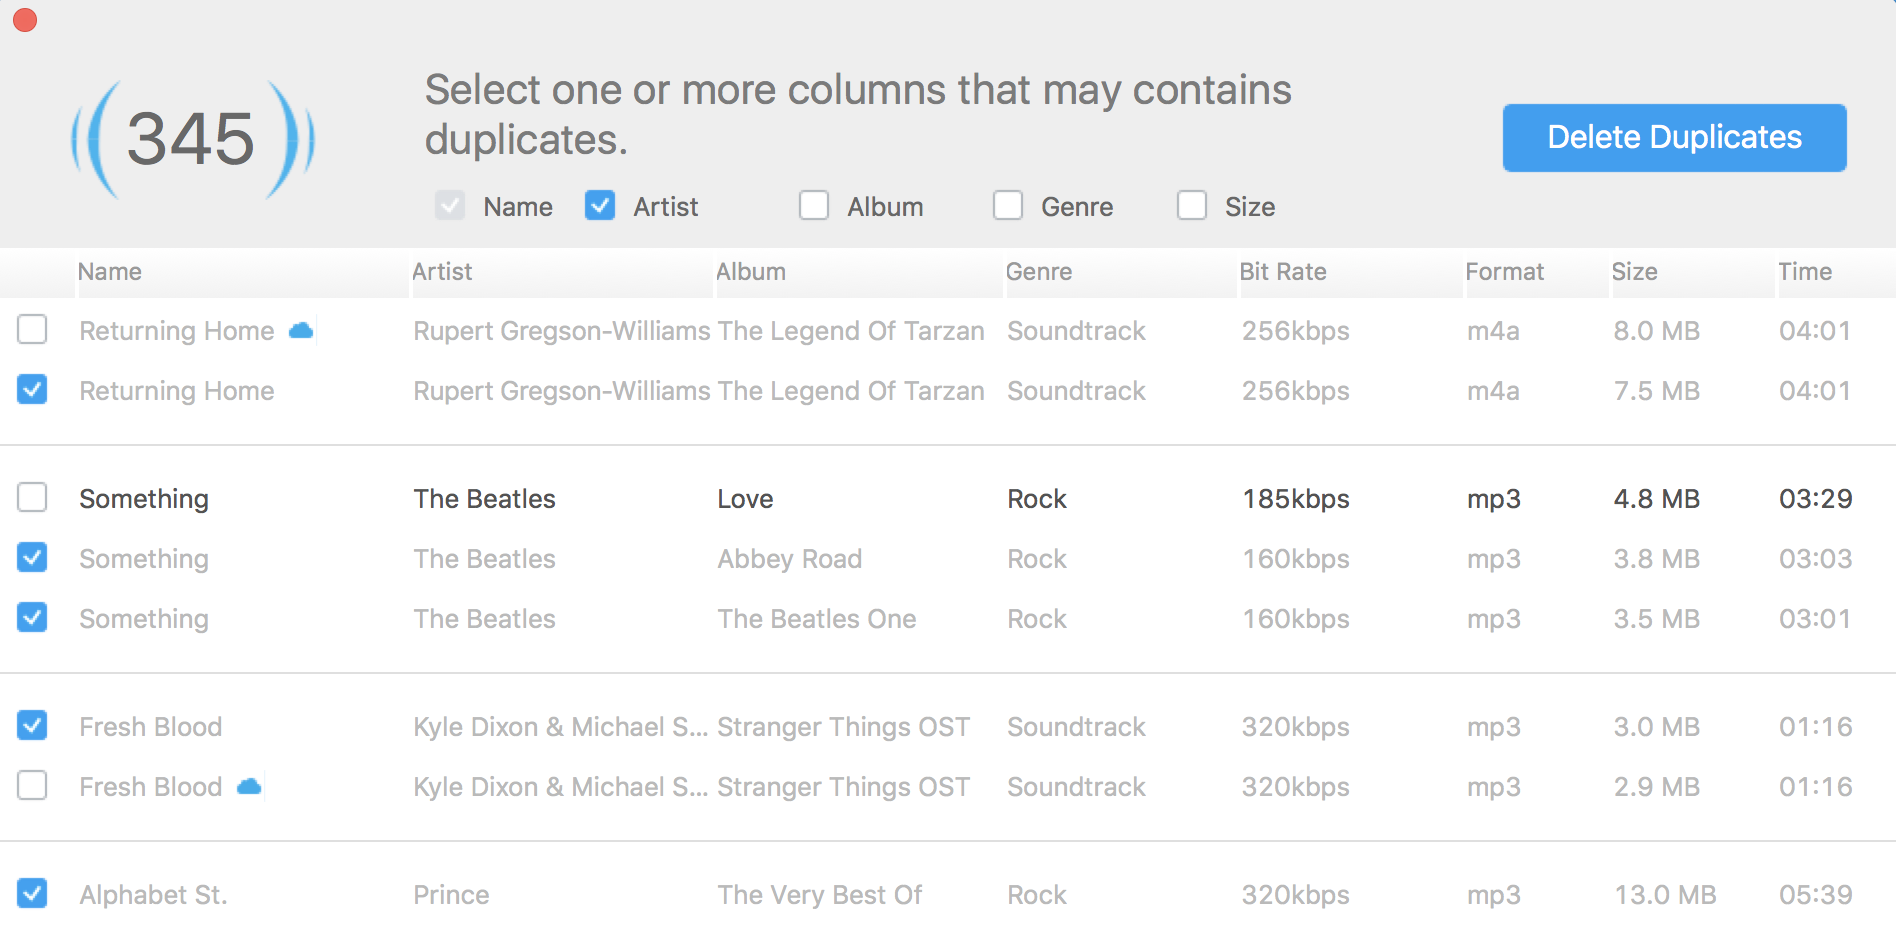Uncheck the 3.0 MB Fresh Blood row
Viewport: 1896px width, 929px height.
[32, 725]
